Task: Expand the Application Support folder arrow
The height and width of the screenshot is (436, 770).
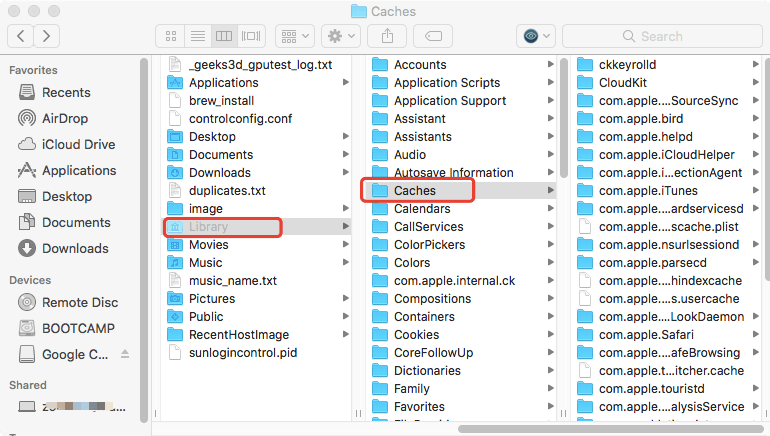Action: coord(551,101)
